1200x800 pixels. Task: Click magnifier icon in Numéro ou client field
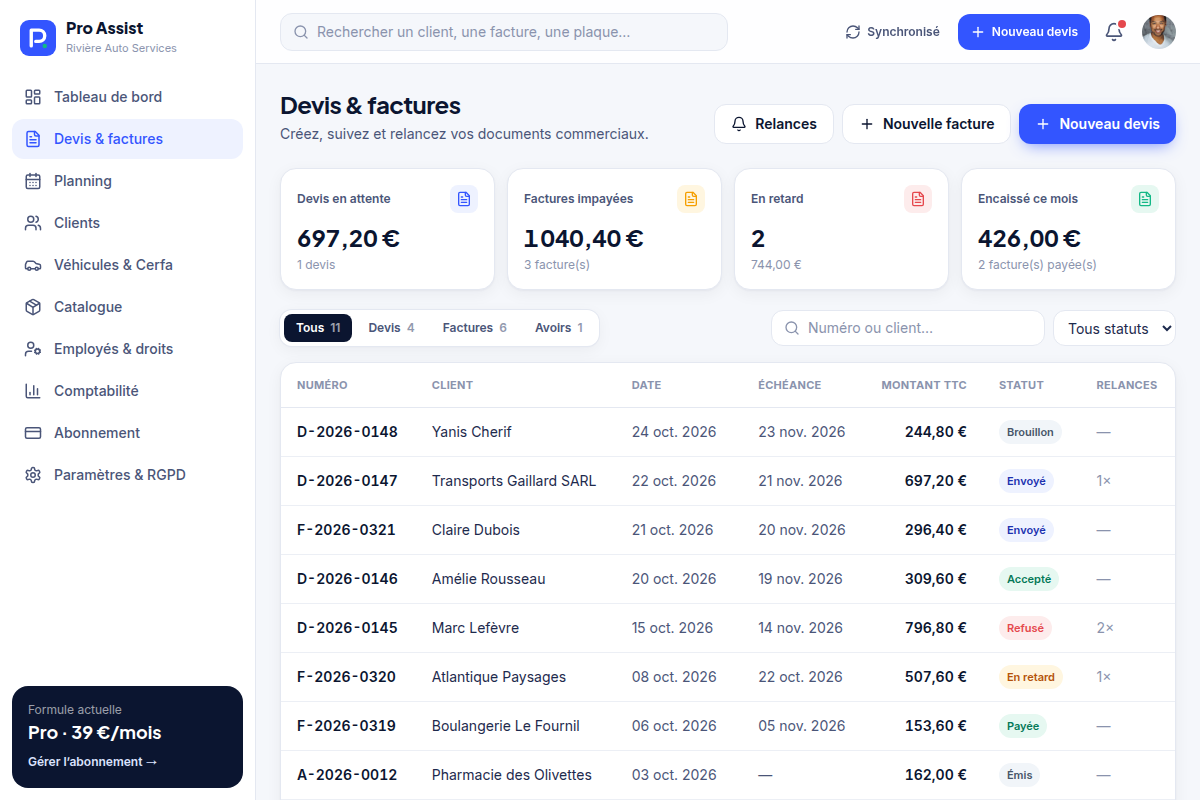pos(792,328)
